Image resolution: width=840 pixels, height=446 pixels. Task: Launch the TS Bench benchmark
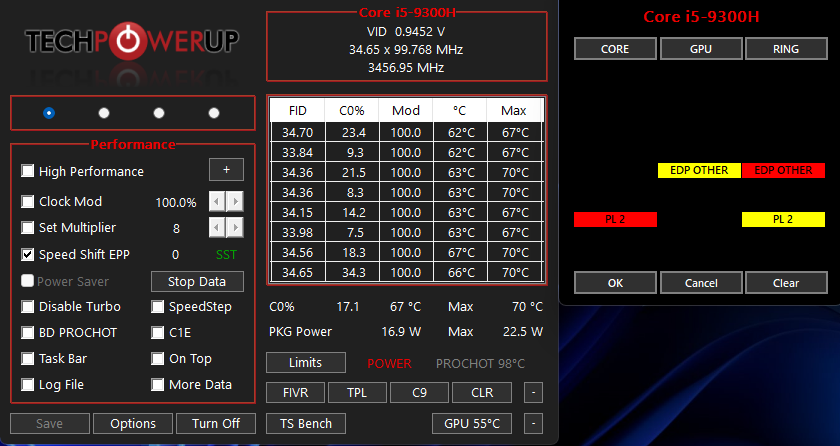[x=306, y=424]
